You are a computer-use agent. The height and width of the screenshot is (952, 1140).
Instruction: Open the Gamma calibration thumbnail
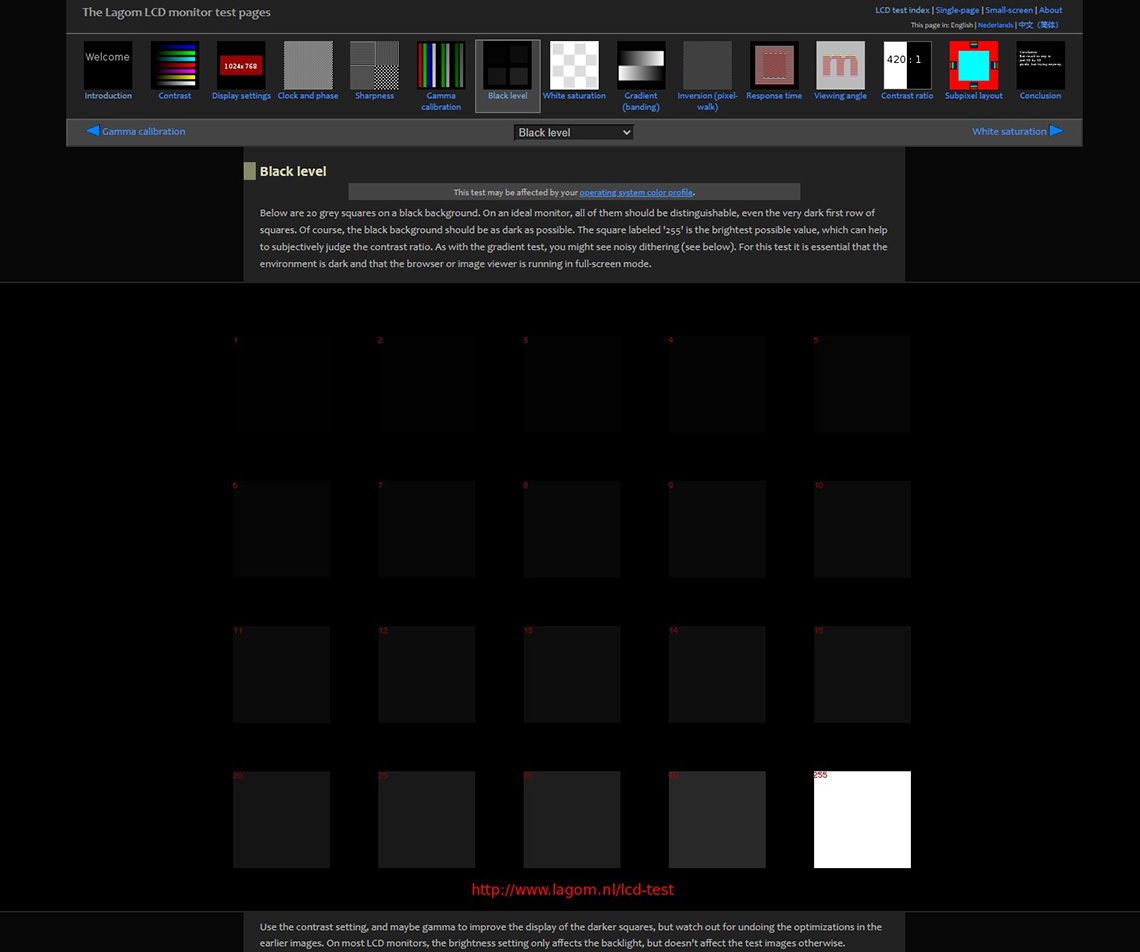coord(441,66)
